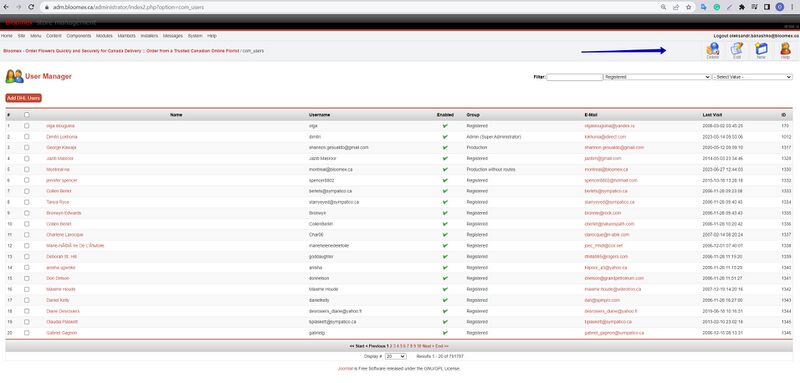Check the checkbox for Dimitri's row

(27, 137)
